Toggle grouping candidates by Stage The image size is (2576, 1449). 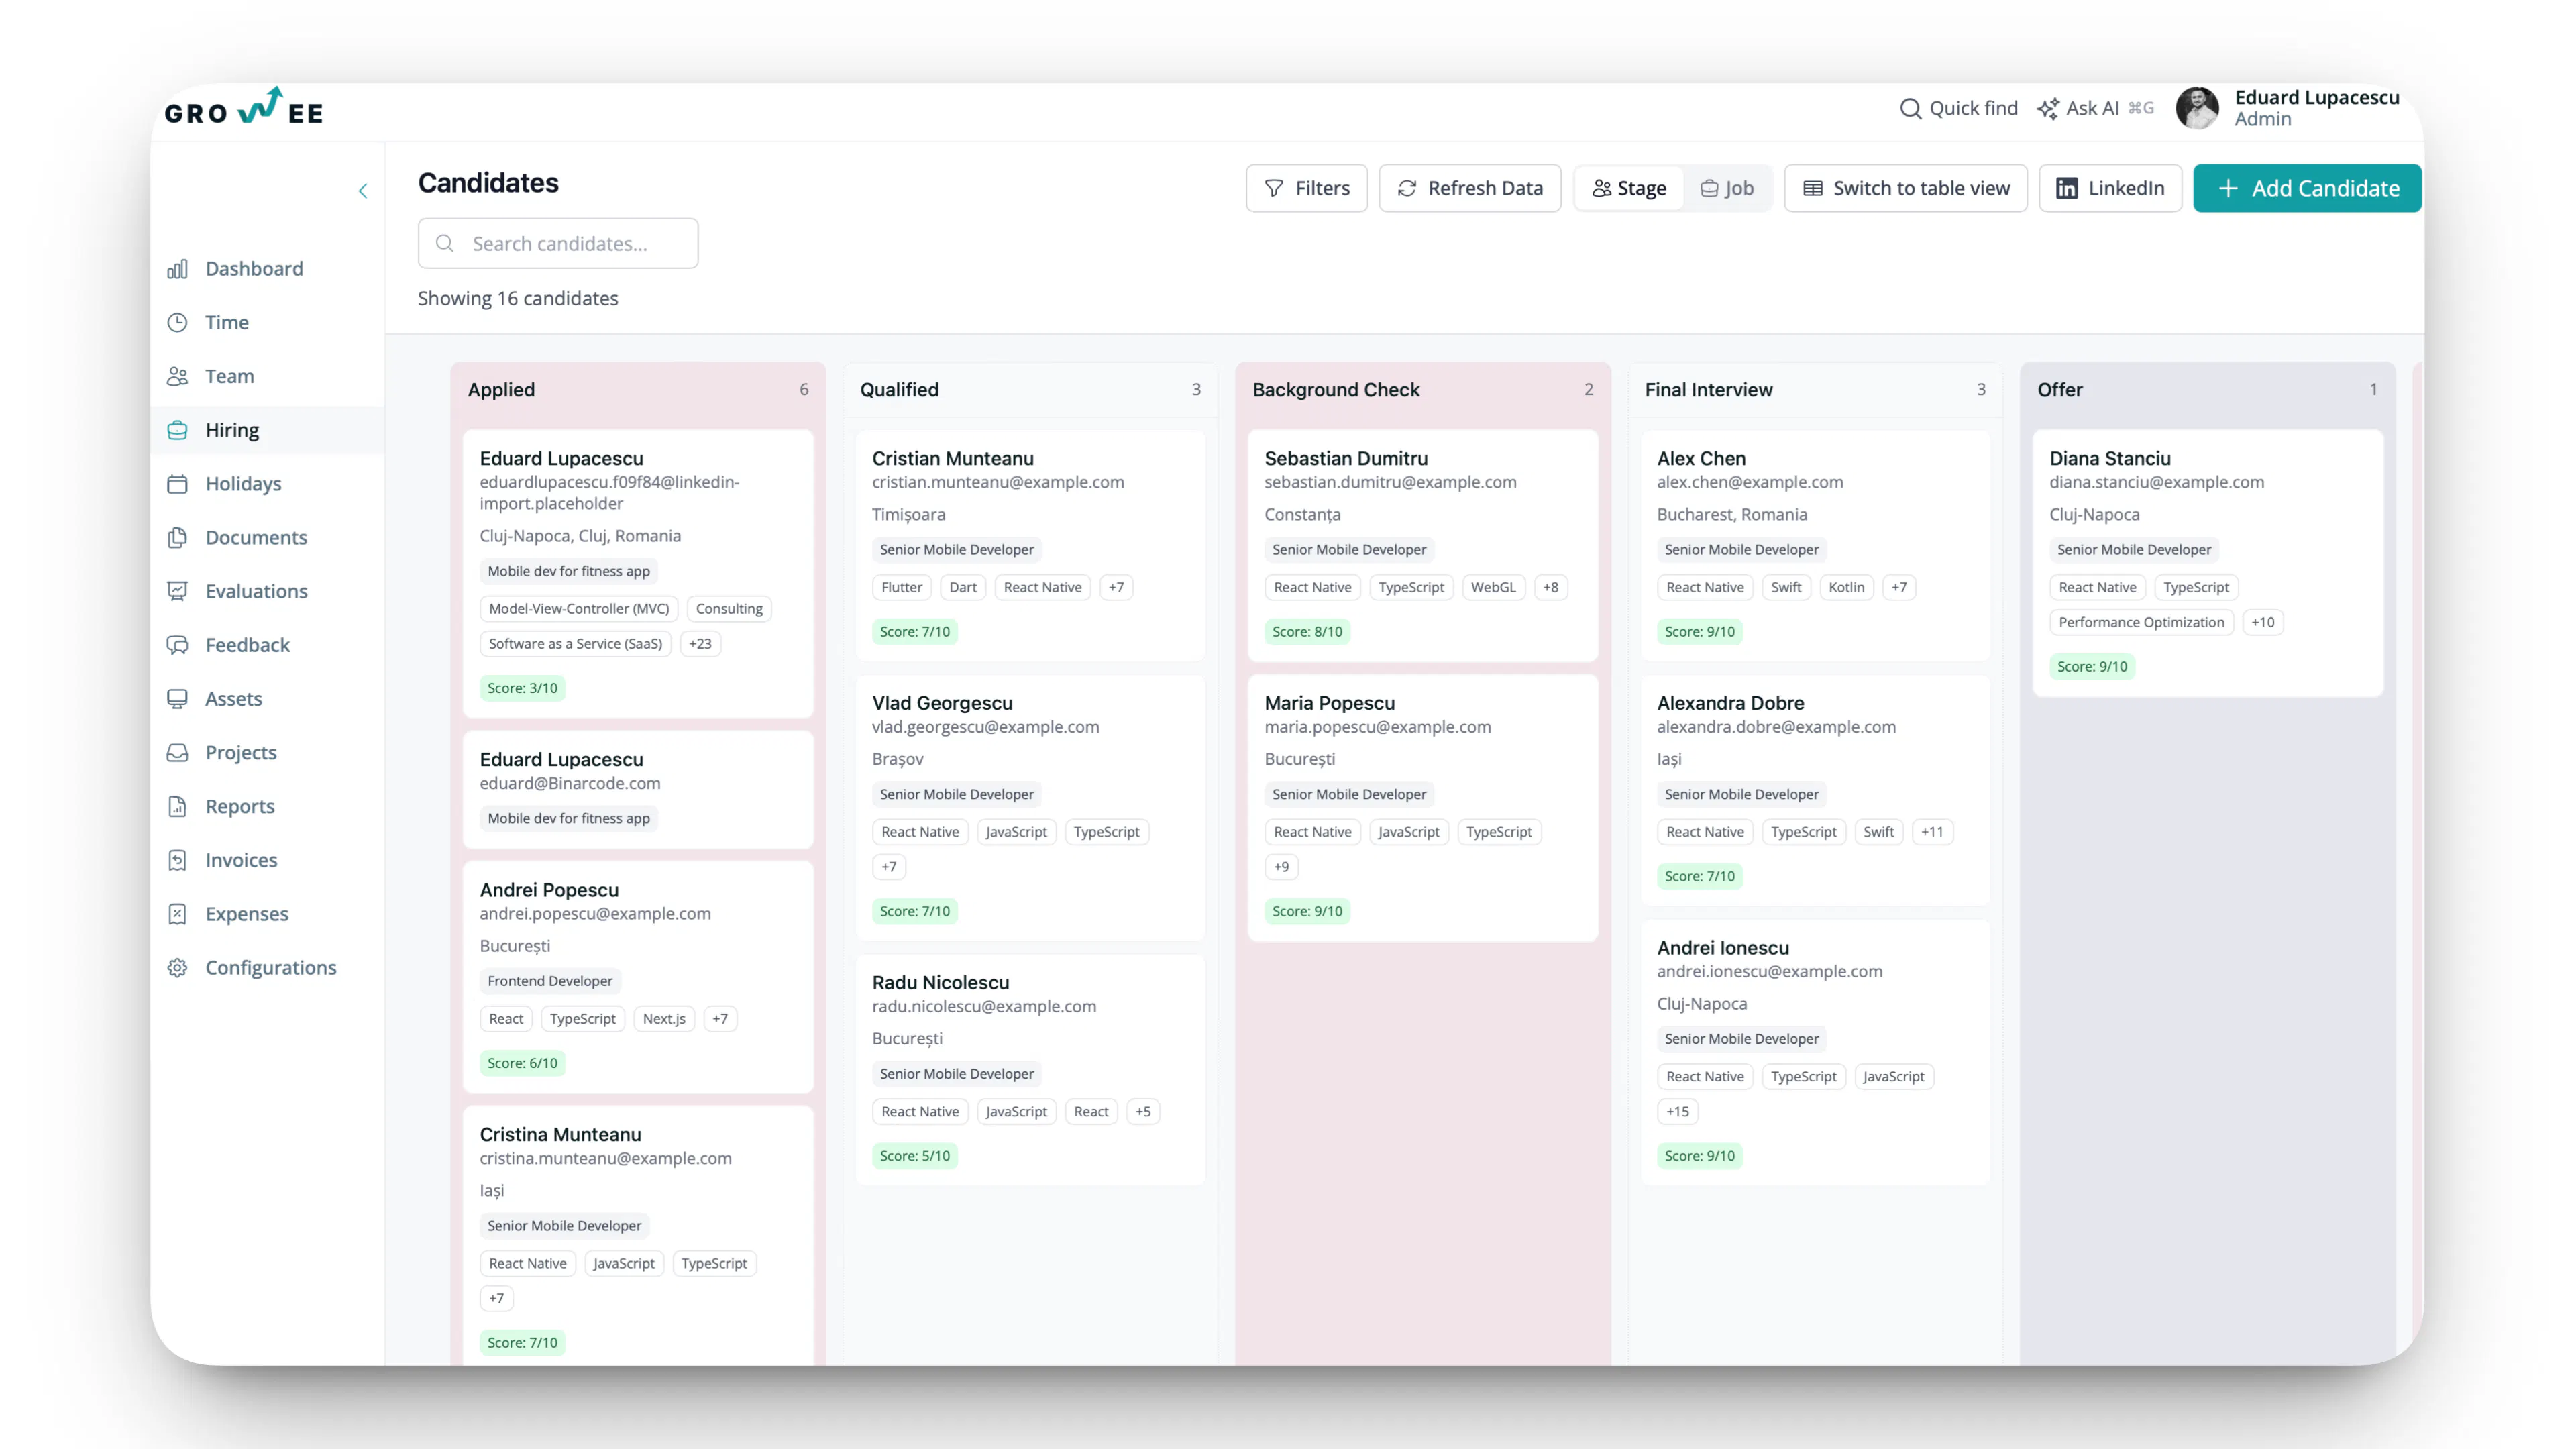1628,188
